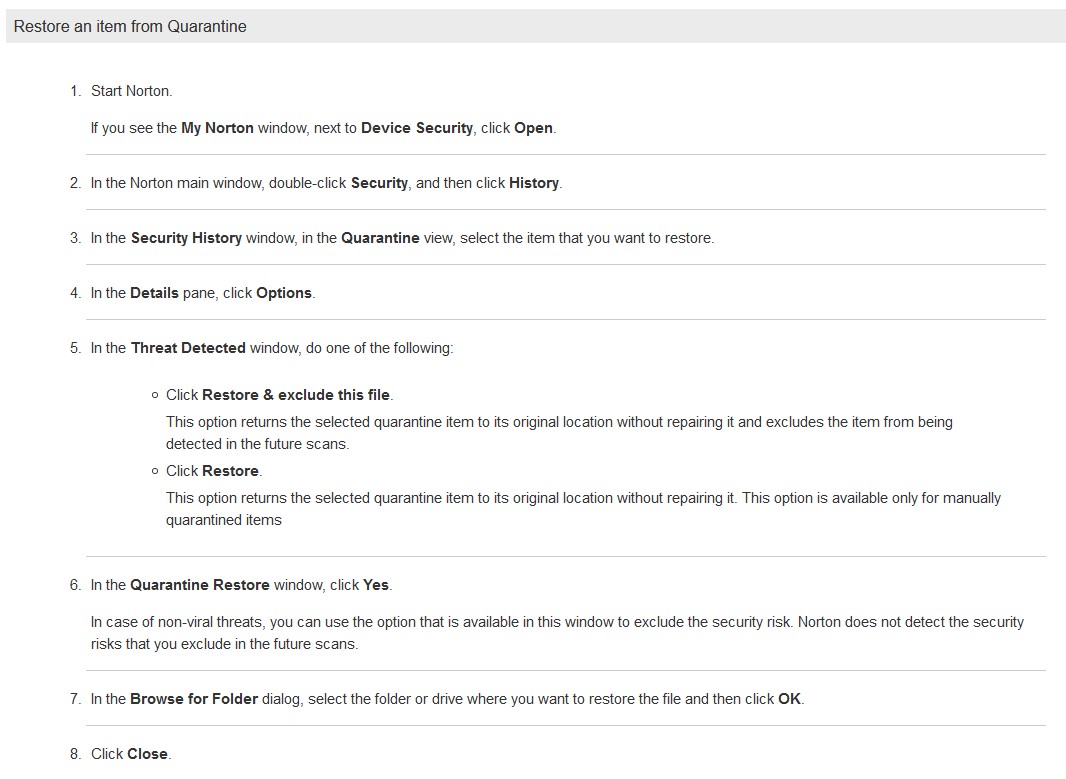1066x779 pixels.
Task: Click the bold "My Norton" text
Action: click(217, 129)
